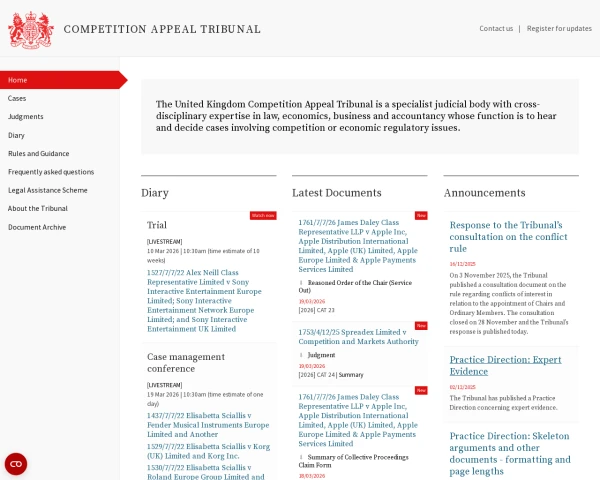Go to Legal Assistance Scheme
Image resolution: width=600 pixels, height=480 pixels.
point(47,190)
